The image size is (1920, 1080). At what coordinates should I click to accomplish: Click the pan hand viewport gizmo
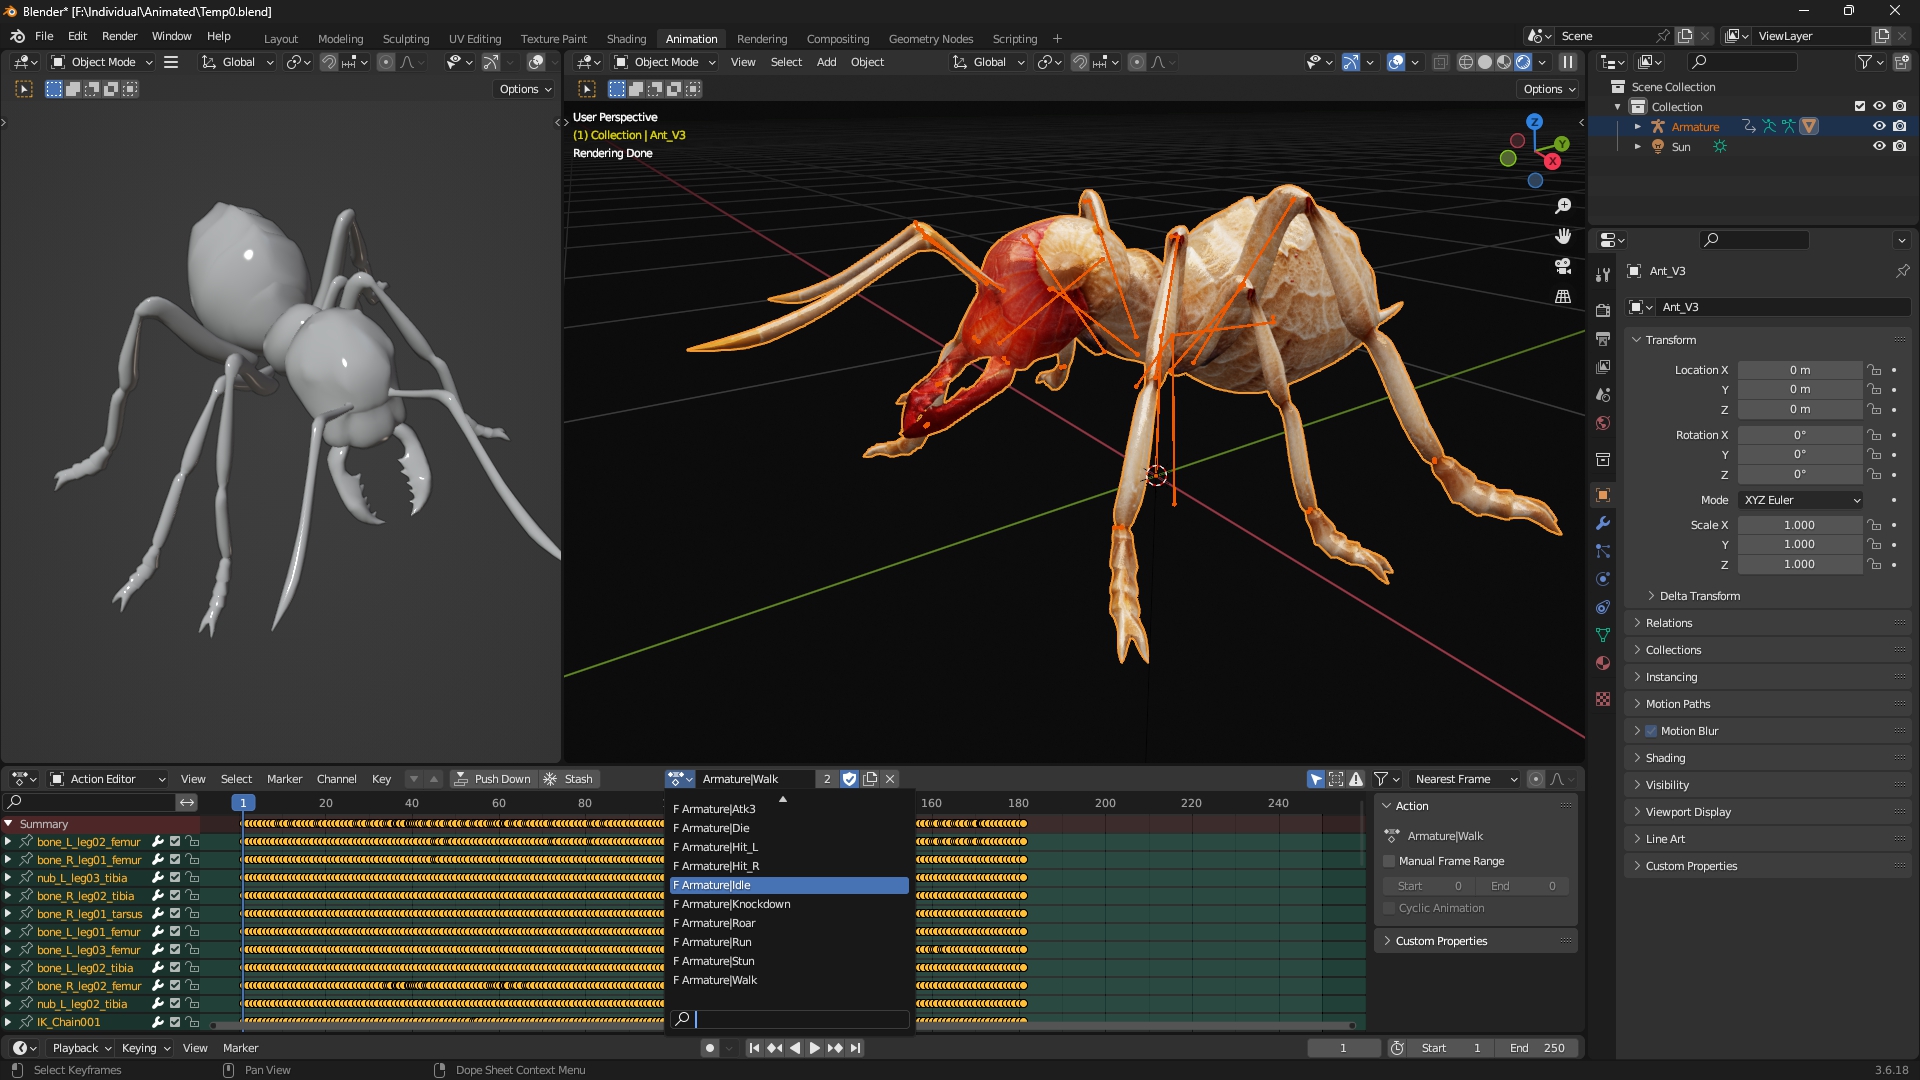click(x=1563, y=236)
